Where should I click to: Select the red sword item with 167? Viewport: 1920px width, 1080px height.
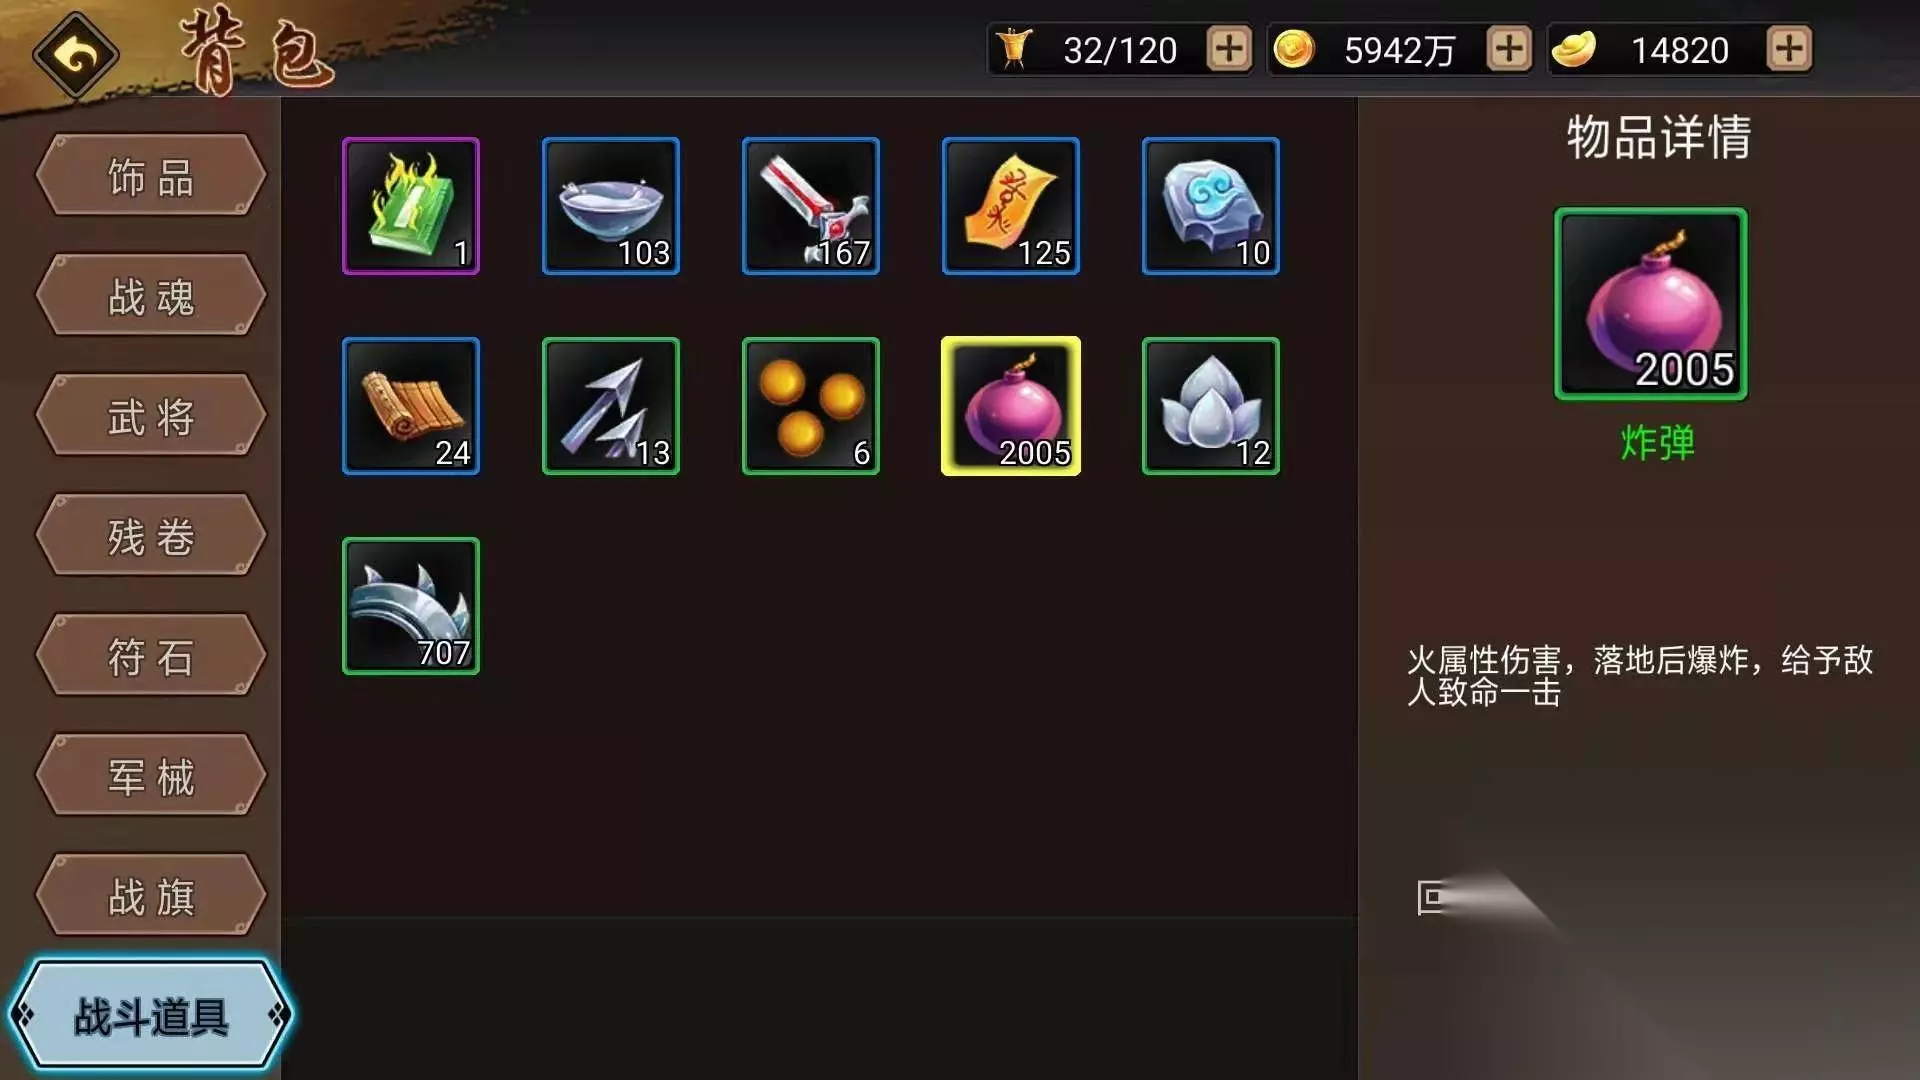click(x=811, y=206)
